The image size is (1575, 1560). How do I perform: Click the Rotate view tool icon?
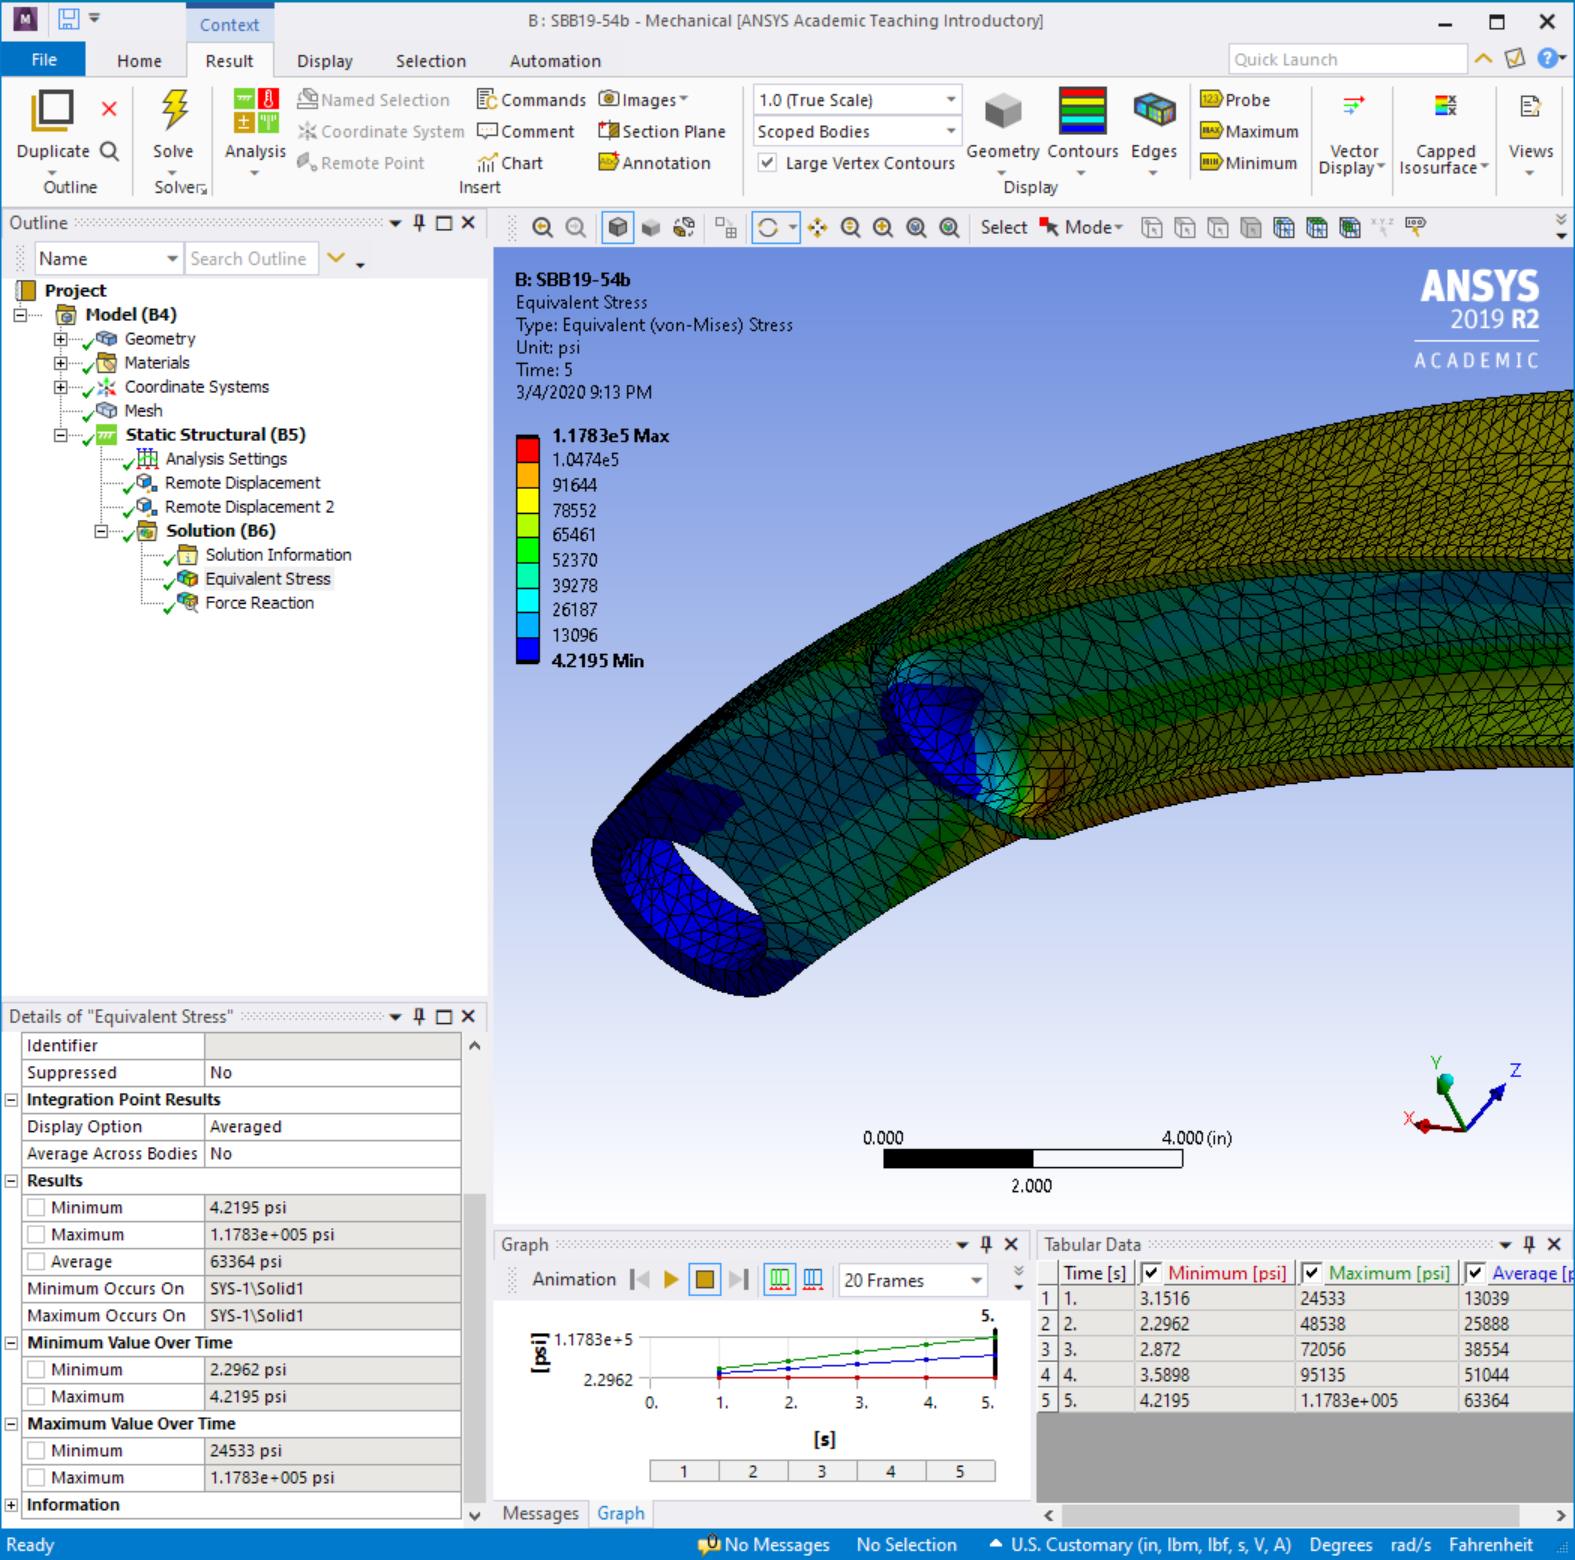pos(767,228)
